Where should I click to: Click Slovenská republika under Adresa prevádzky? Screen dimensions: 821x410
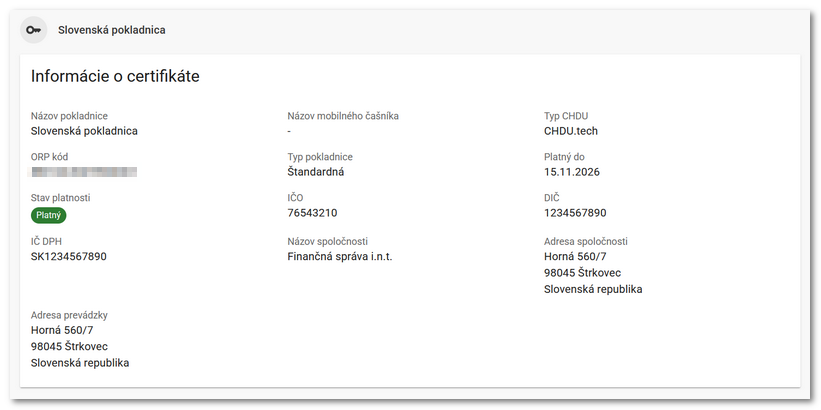click(x=80, y=363)
